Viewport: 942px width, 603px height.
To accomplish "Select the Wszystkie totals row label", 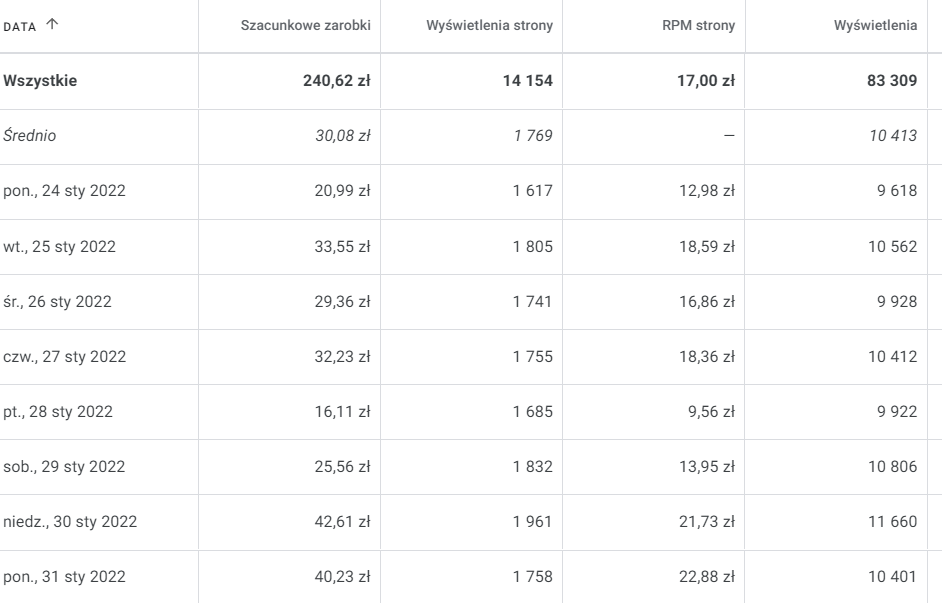I will (x=41, y=81).
